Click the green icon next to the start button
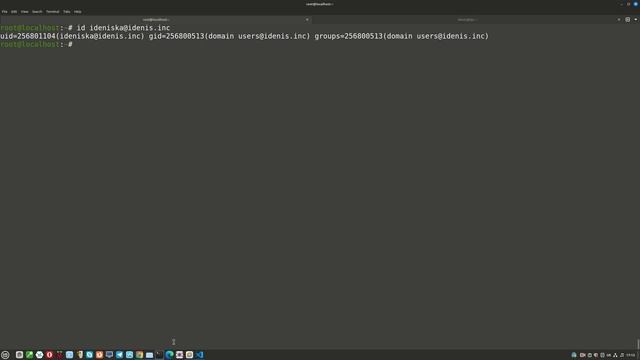 (29, 355)
